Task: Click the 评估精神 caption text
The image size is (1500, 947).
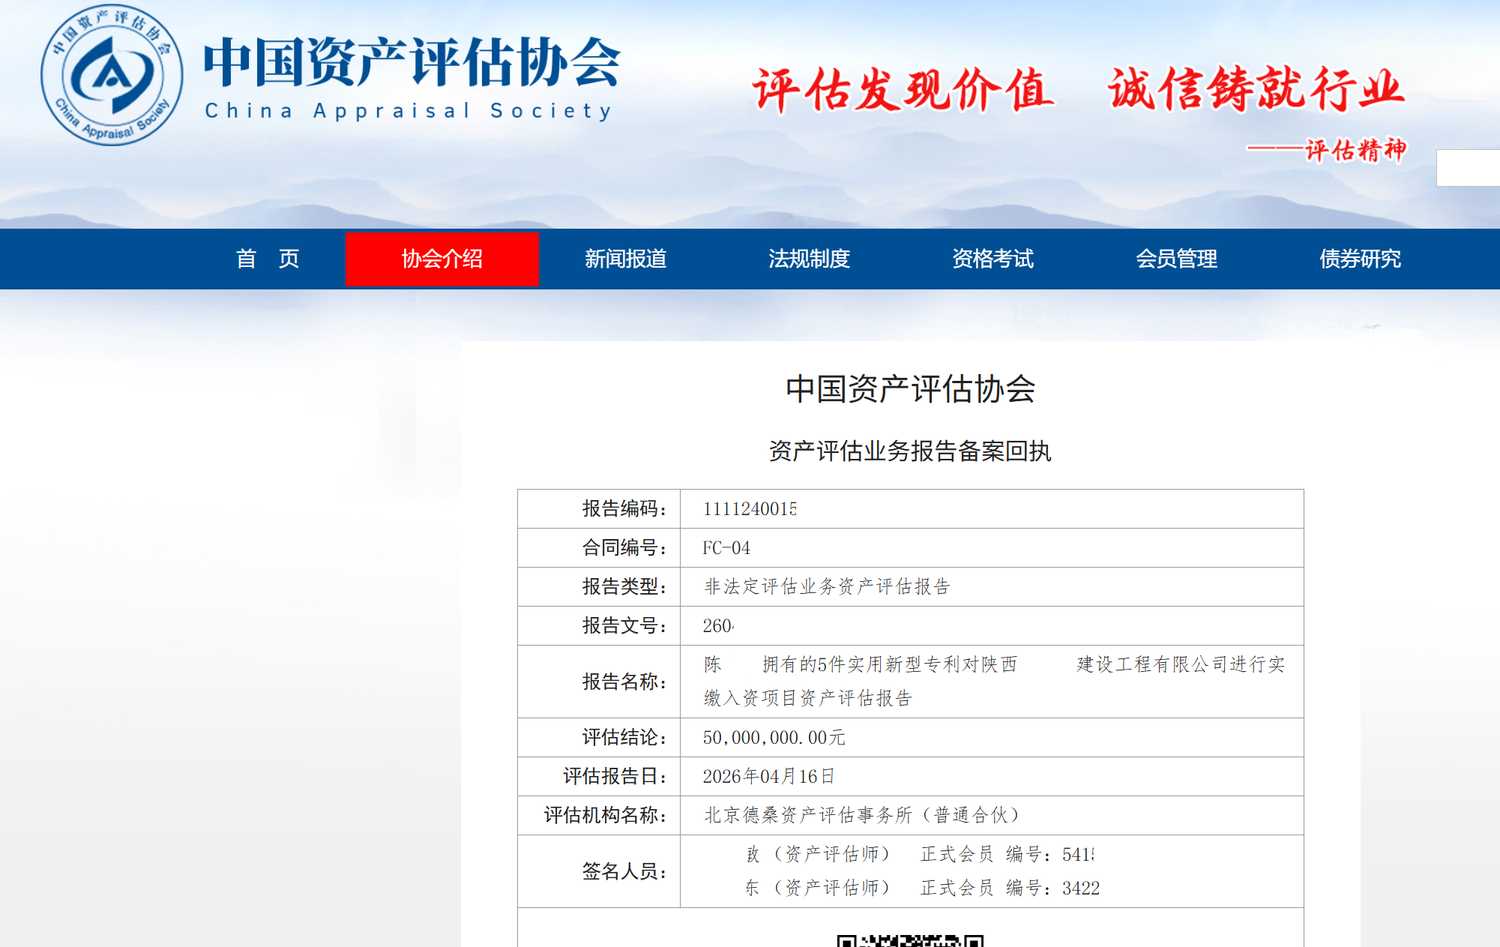Action: pos(1355,150)
